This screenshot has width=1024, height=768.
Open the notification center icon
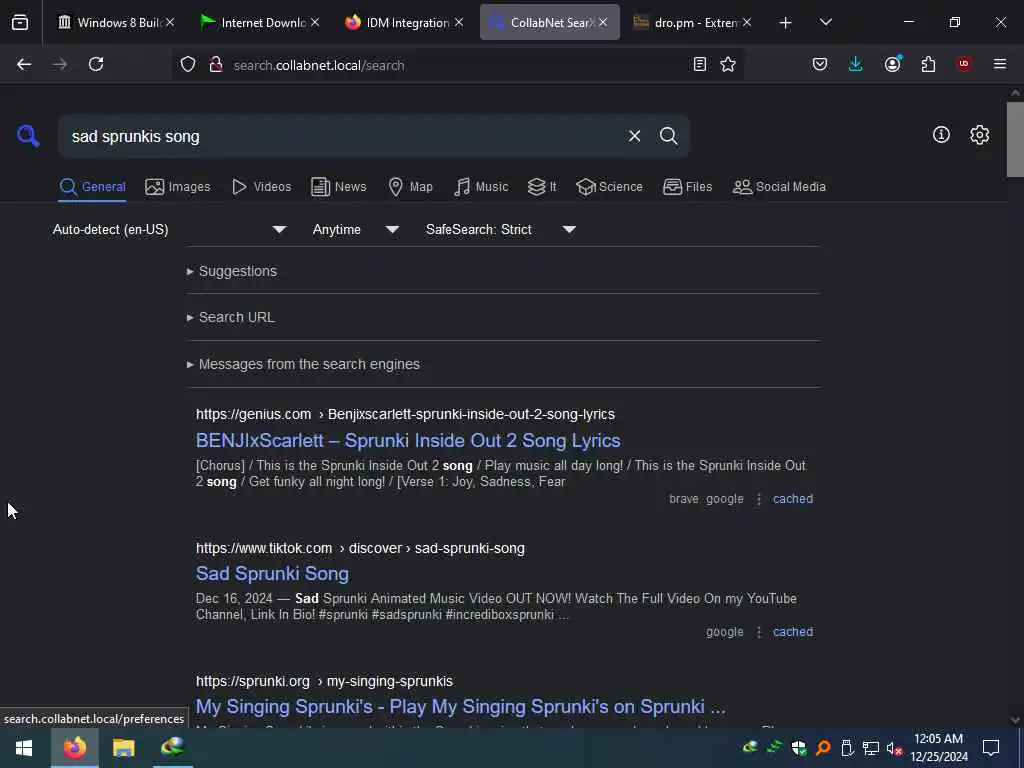coord(991,748)
